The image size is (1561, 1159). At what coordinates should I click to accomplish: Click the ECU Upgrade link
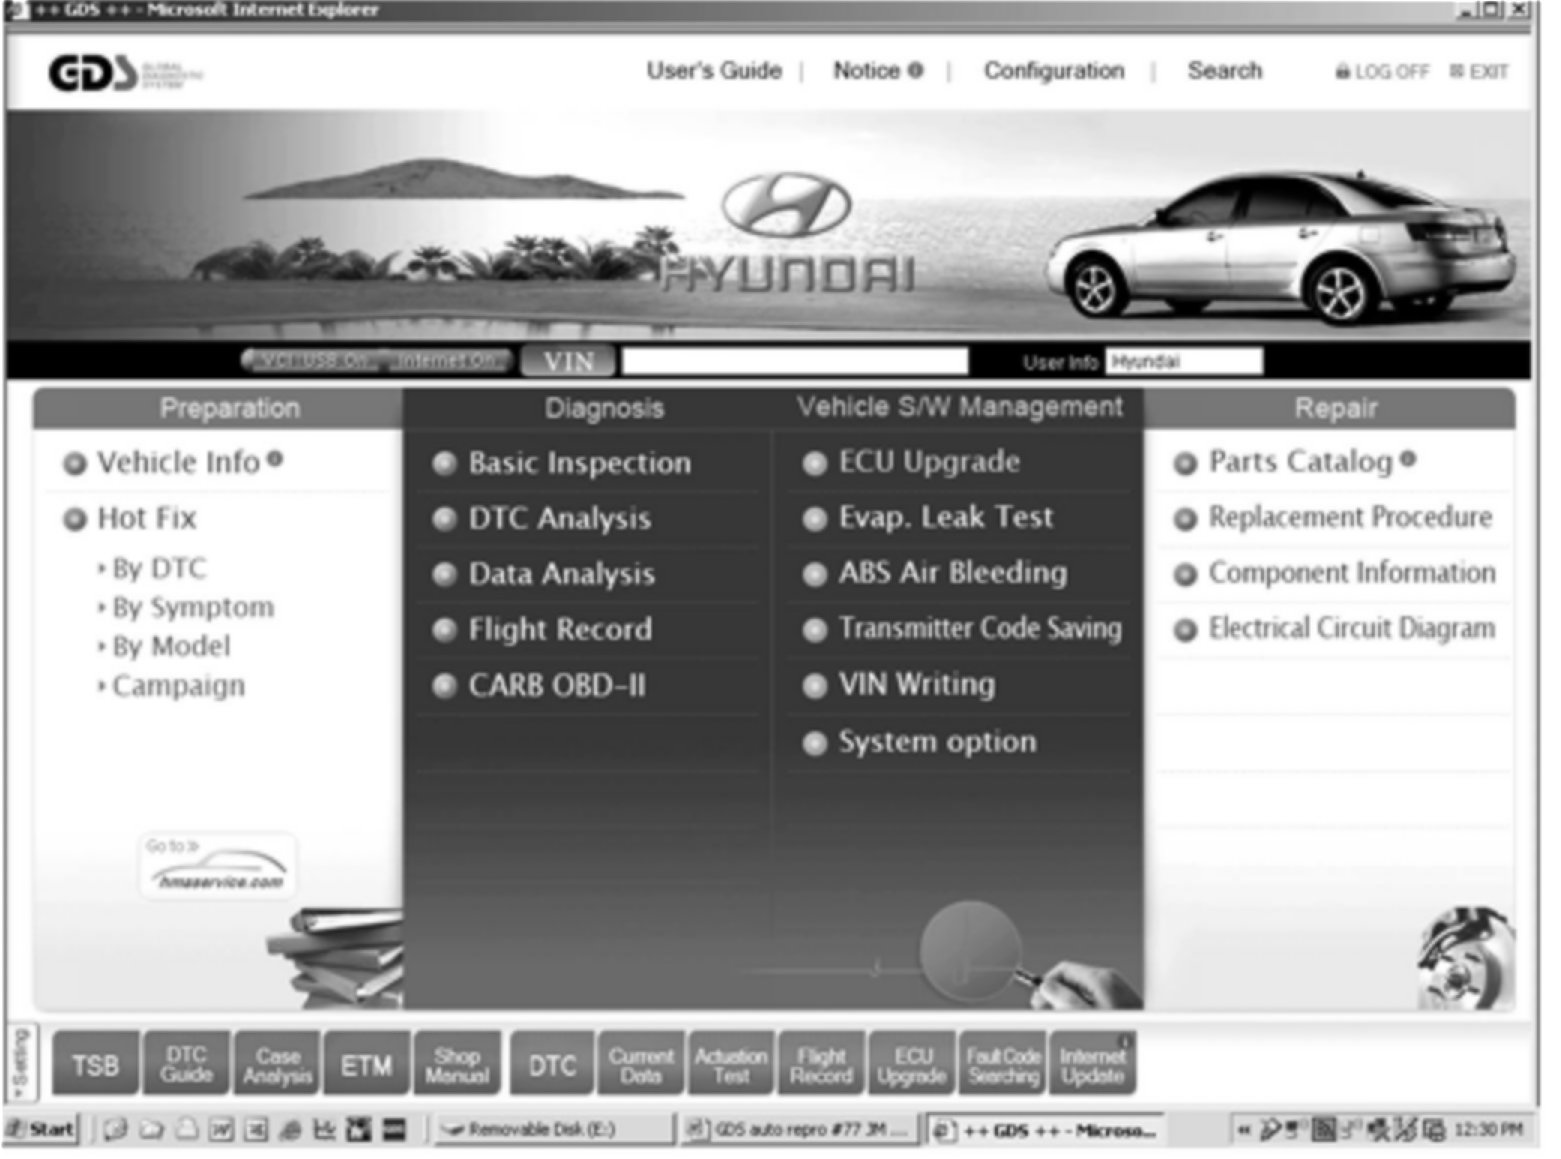tap(928, 462)
